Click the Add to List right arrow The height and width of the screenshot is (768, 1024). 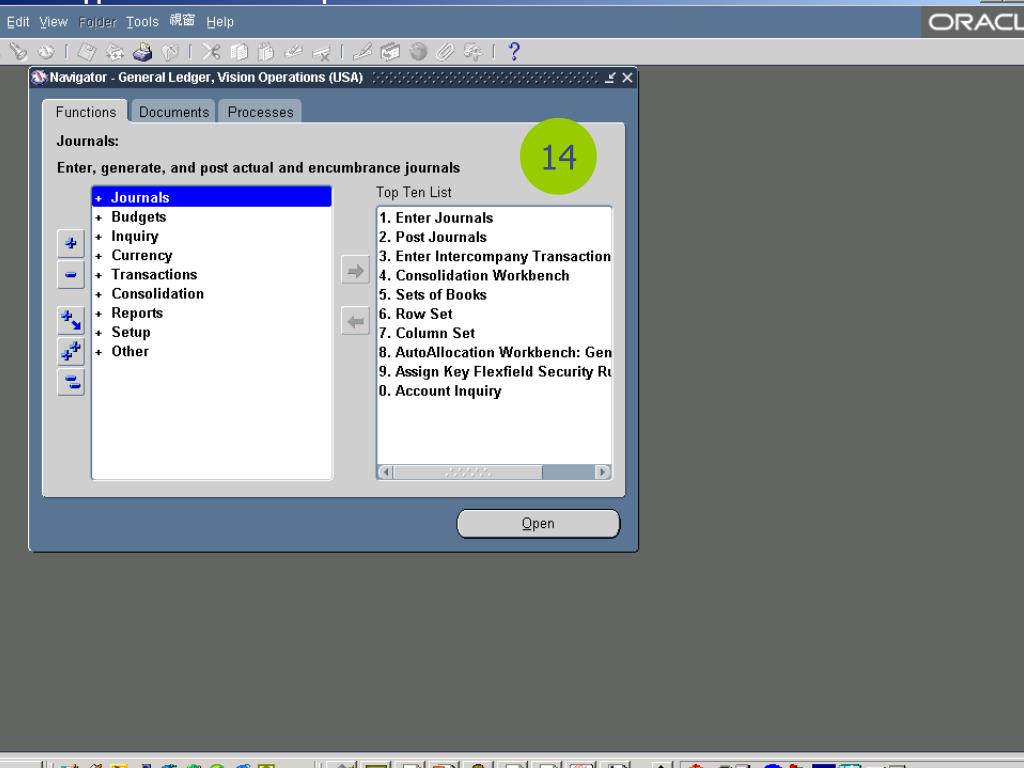(x=355, y=270)
